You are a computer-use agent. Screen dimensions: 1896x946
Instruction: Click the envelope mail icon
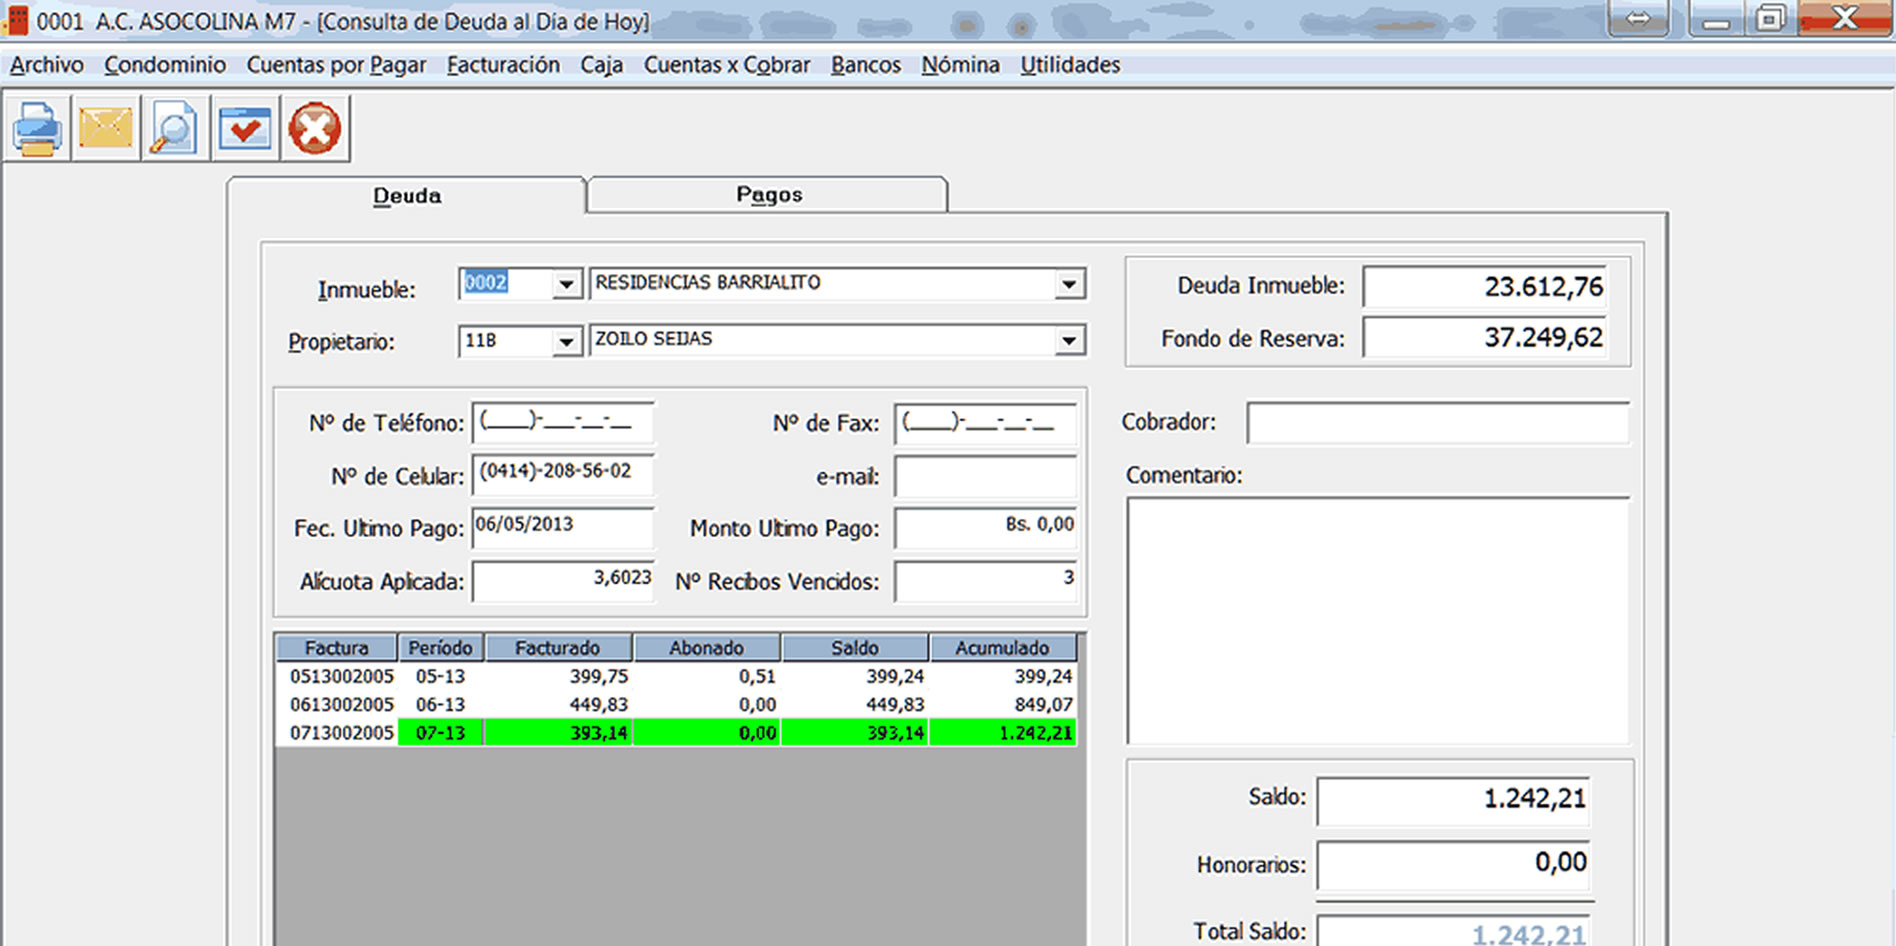106,129
